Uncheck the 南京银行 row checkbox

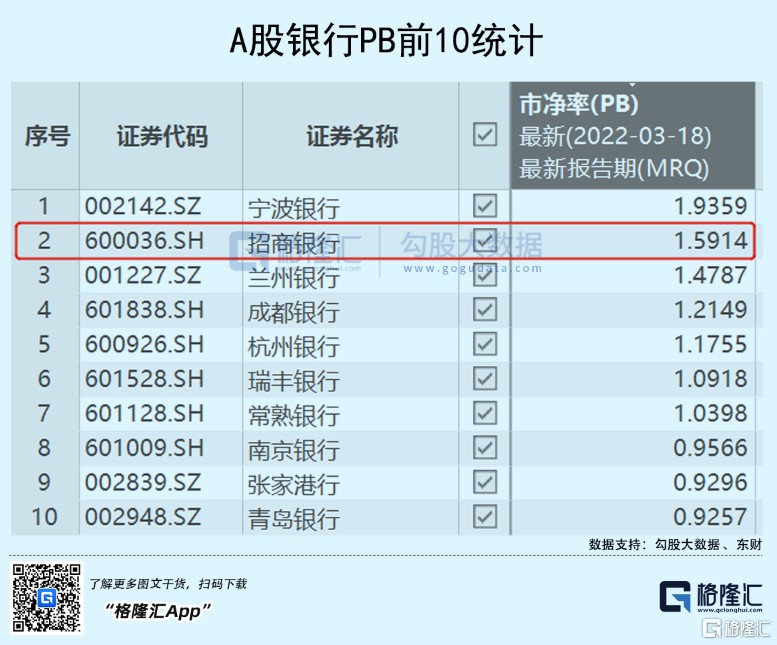485,447
